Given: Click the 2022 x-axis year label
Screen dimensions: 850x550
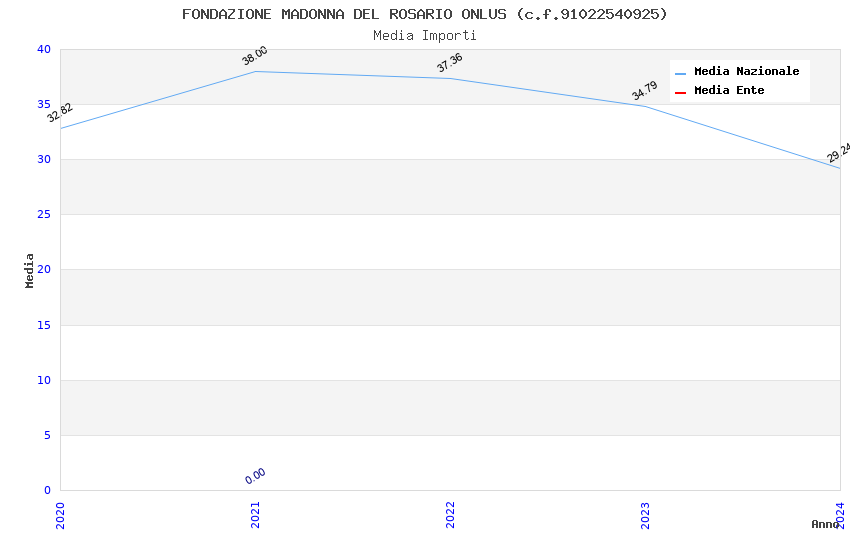Looking at the screenshot, I should click(450, 515).
